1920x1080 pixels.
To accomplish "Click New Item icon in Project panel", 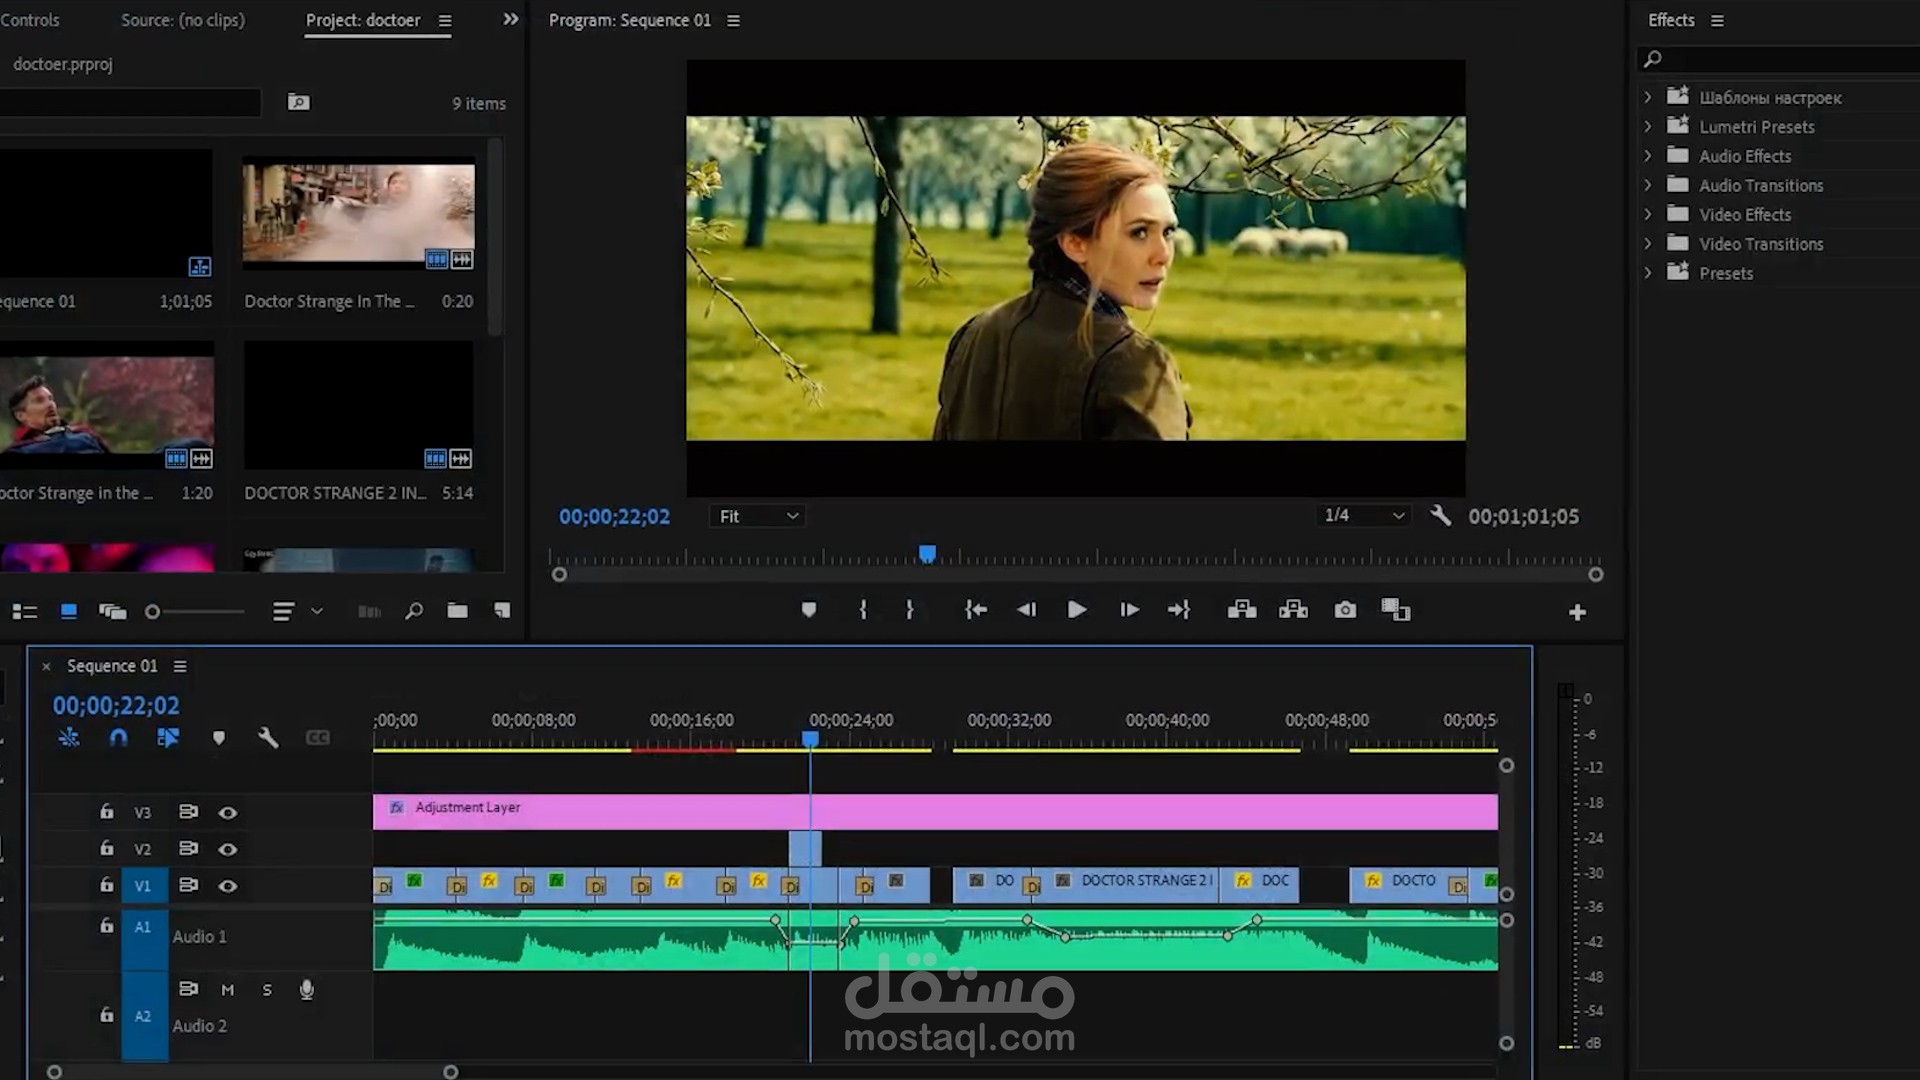I will point(502,611).
